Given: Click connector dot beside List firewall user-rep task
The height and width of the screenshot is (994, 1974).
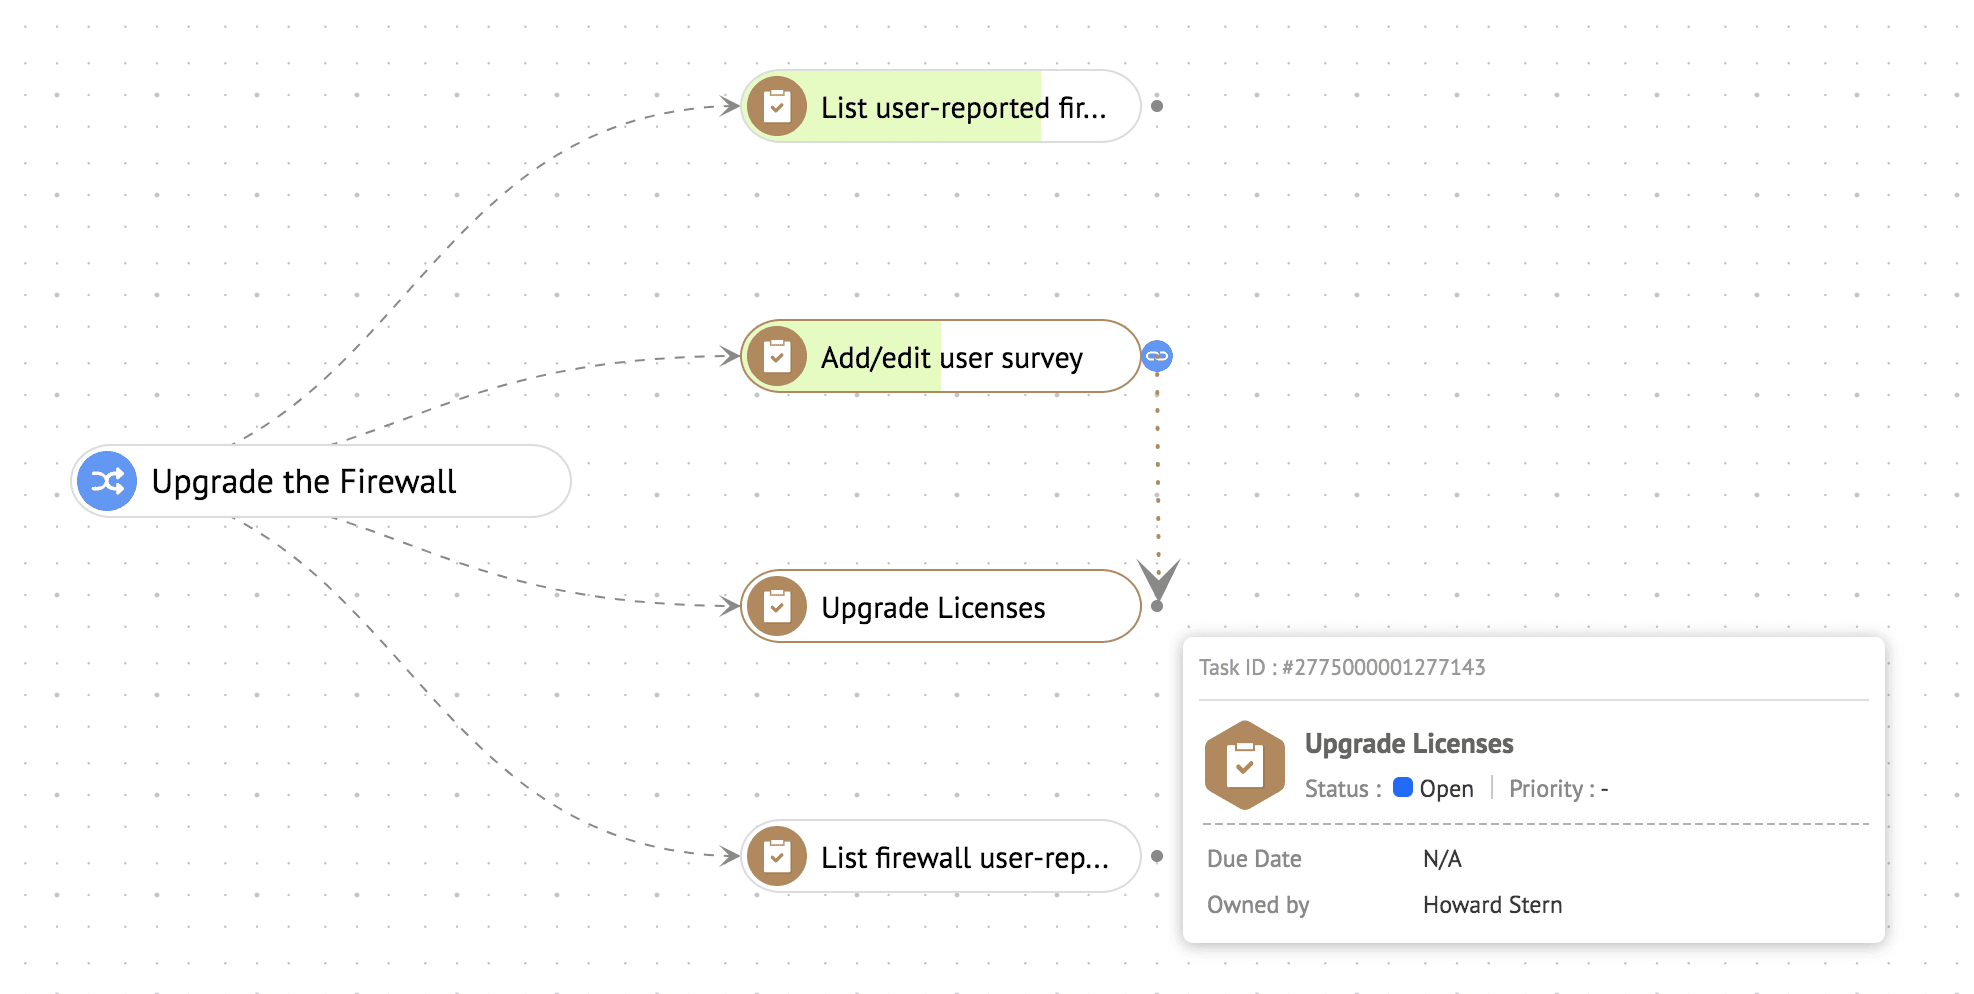Looking at the screenshot, I should click(1157, 856).
